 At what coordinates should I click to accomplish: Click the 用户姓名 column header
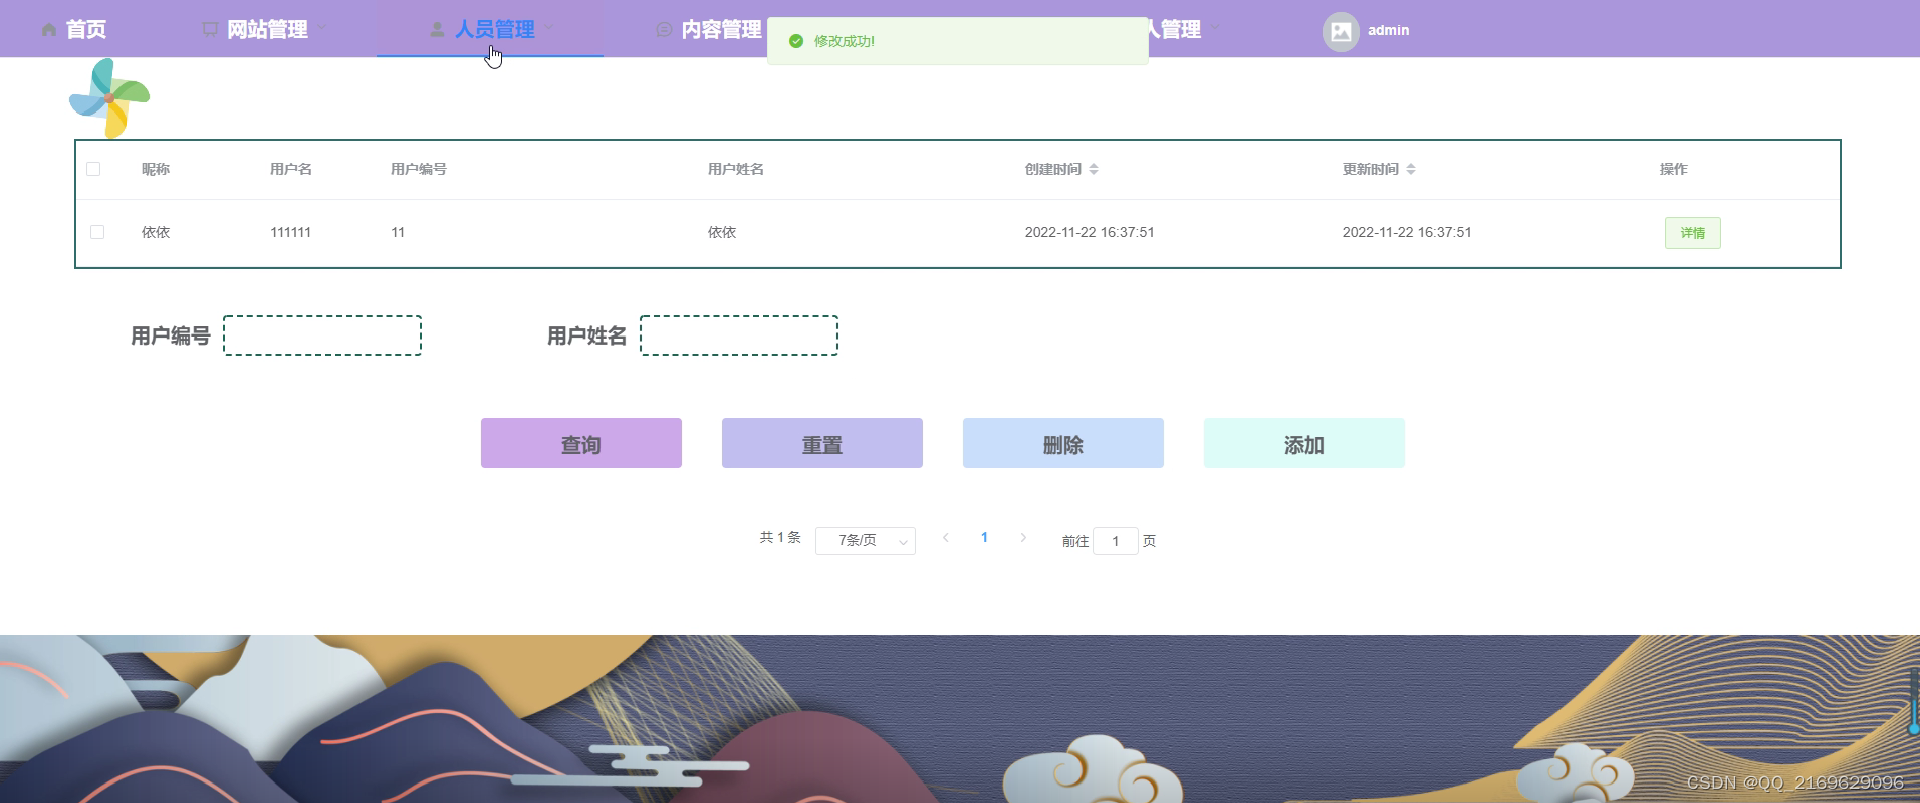click(x=736, y=169)
